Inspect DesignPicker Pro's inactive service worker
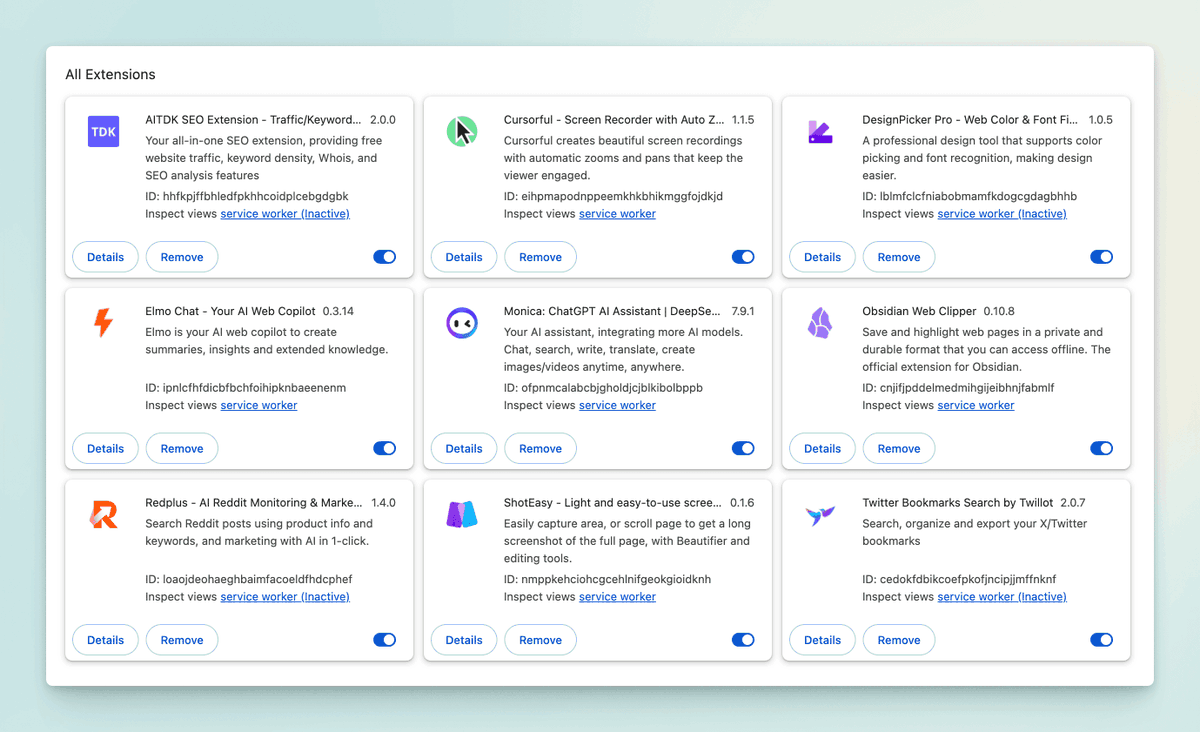The width and height of the screenshot is (1200, 732). click(1002, 214)
